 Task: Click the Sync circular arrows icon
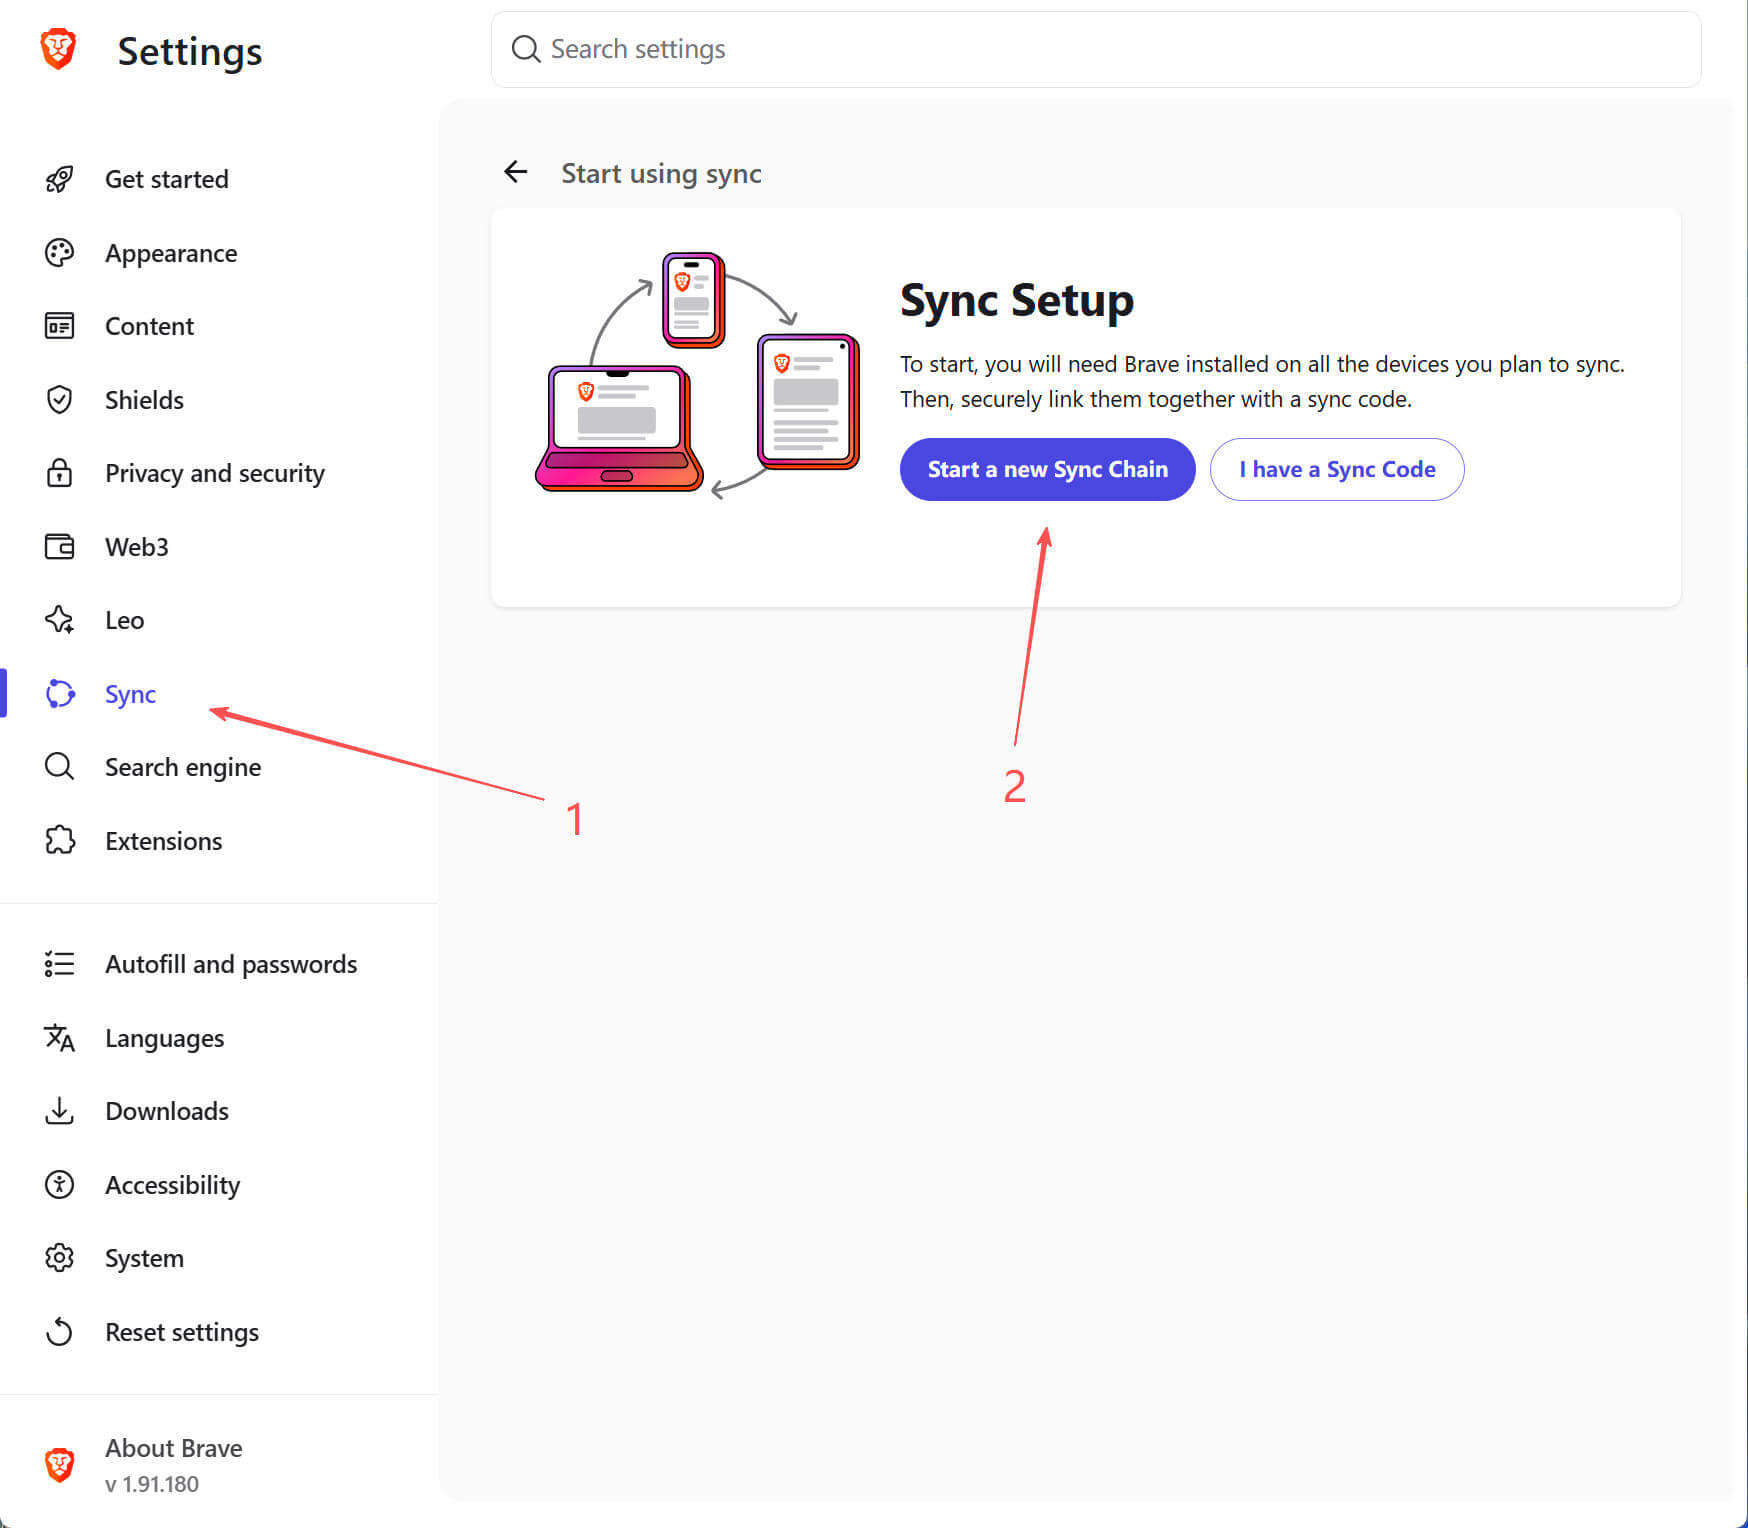pos(60,694)
